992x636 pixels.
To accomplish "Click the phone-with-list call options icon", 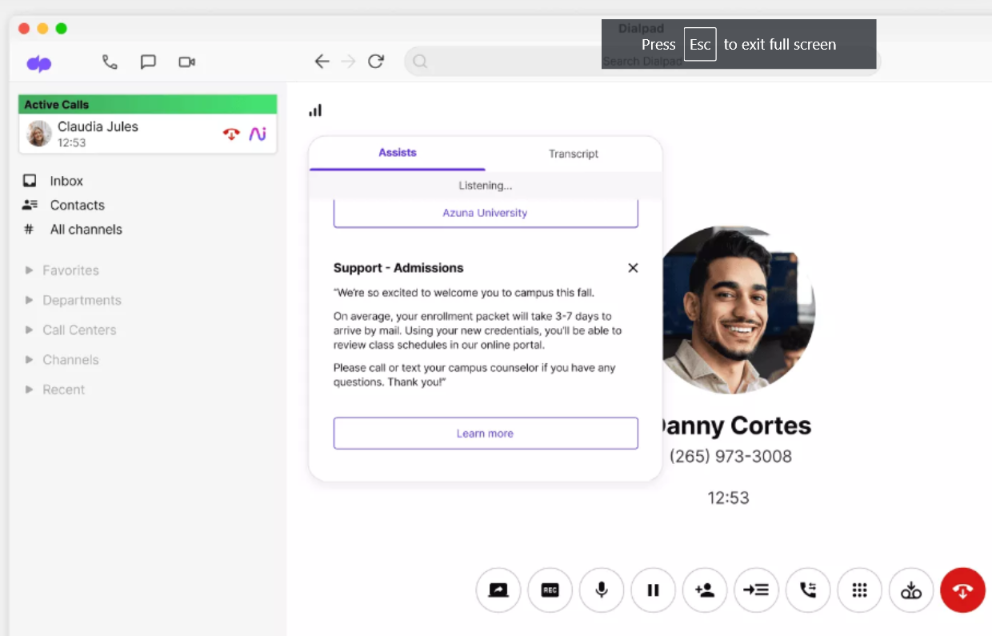I will 808,590.
